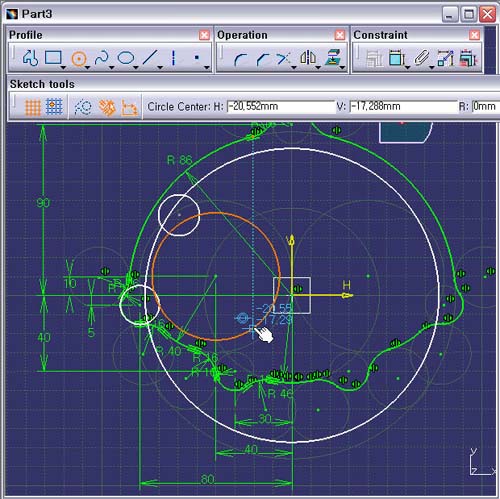Expand the Circle tool dropdown arrow
The height and width of the screenshot is (499, 500).
(x=88, y=68)
